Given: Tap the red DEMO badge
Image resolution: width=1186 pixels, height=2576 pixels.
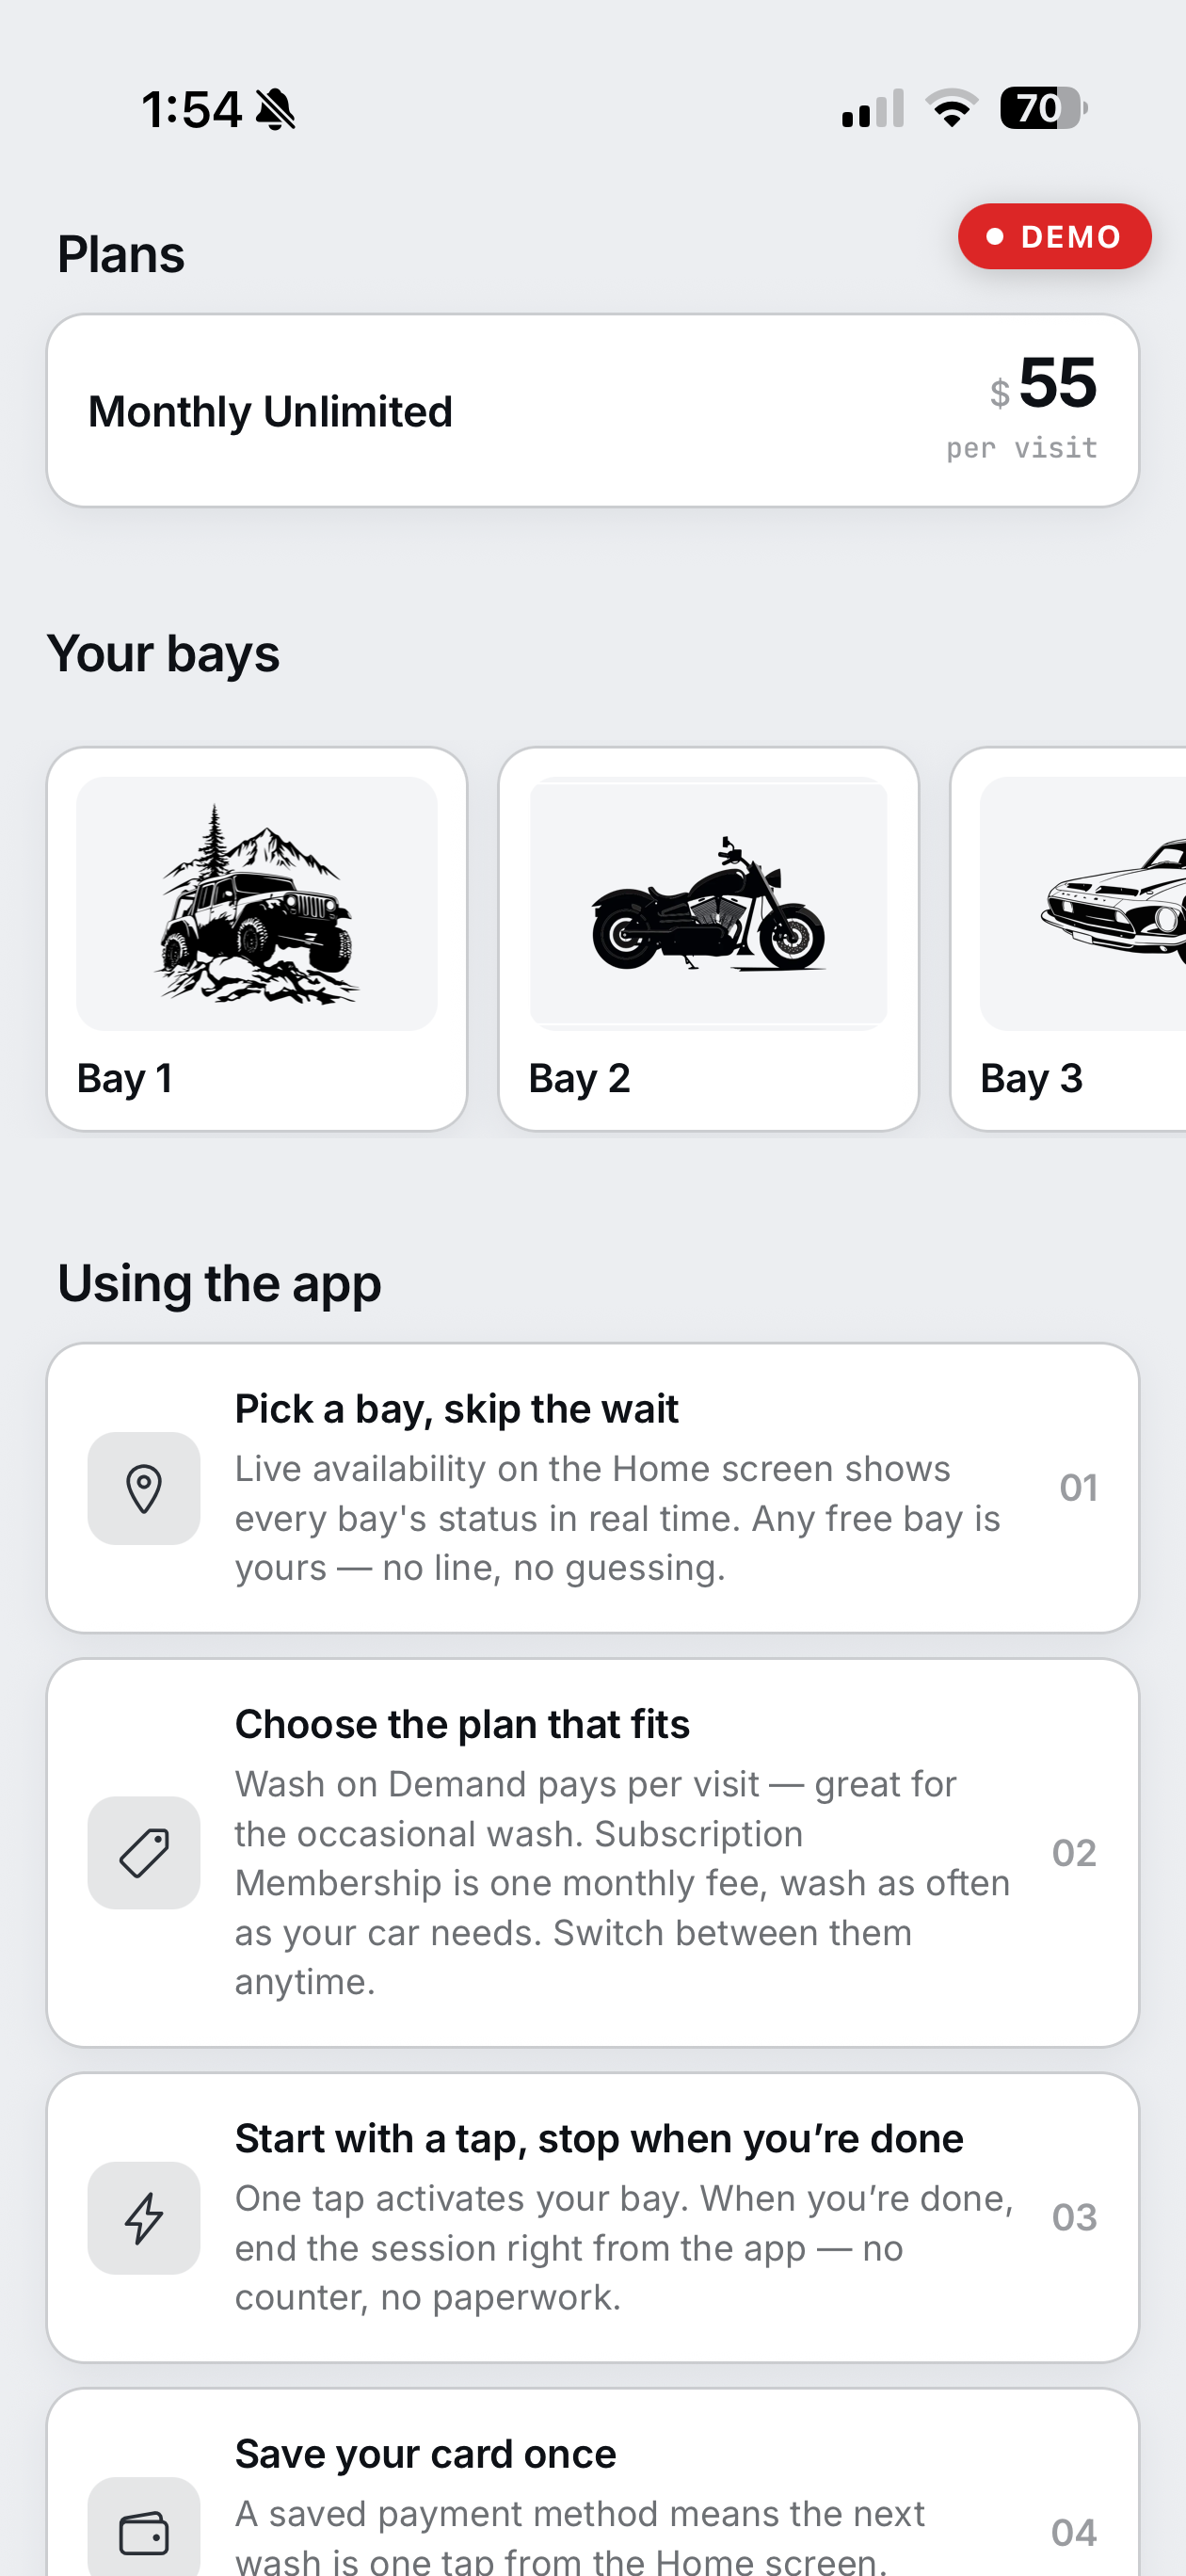Looking at the screenshot, I should click(x=1055, y=236).
